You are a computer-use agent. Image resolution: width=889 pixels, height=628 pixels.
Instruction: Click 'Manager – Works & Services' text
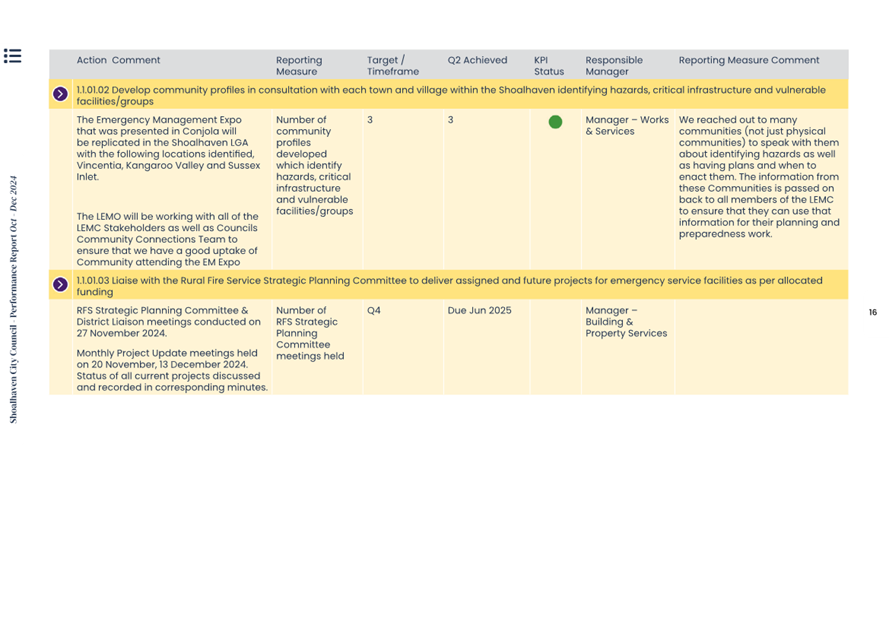(626, 125)
